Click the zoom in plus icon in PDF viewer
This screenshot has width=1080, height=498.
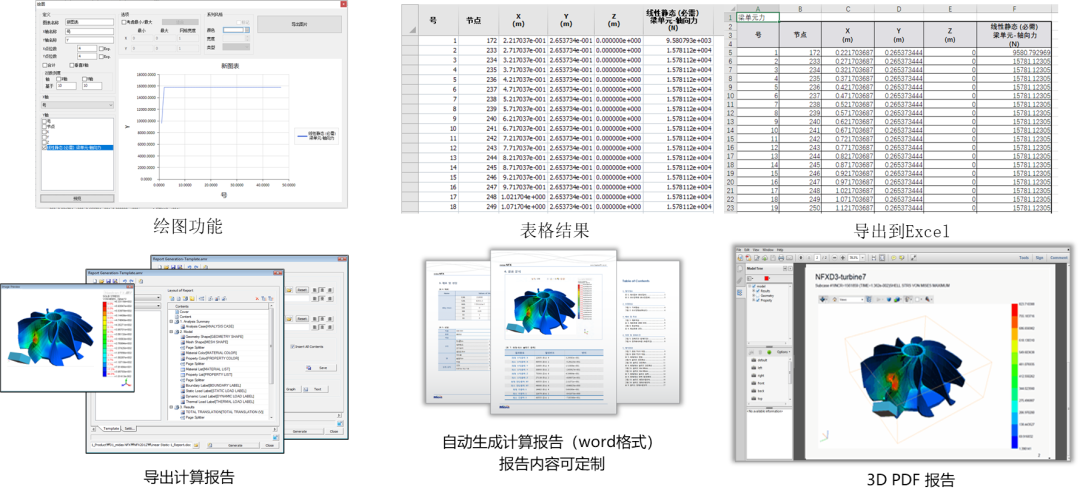(843, 258)
